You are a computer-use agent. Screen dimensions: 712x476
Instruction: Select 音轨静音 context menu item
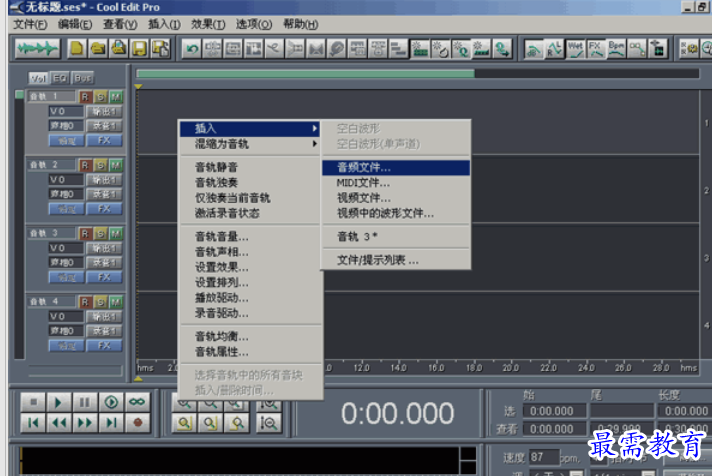pyautogui.click(x=250, y=167)
